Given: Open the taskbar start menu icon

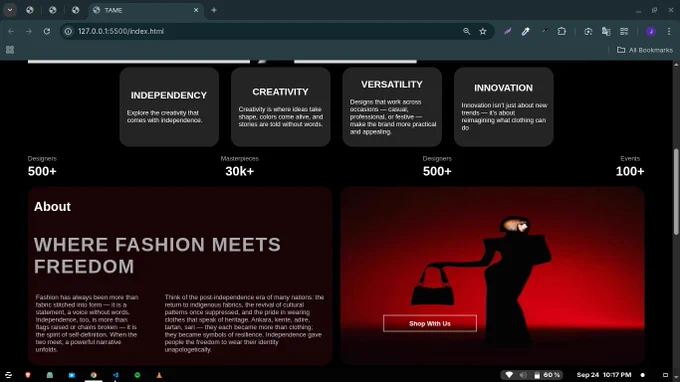Looking at the screenshot, I should pyautogui.click(x=8, y=375).
